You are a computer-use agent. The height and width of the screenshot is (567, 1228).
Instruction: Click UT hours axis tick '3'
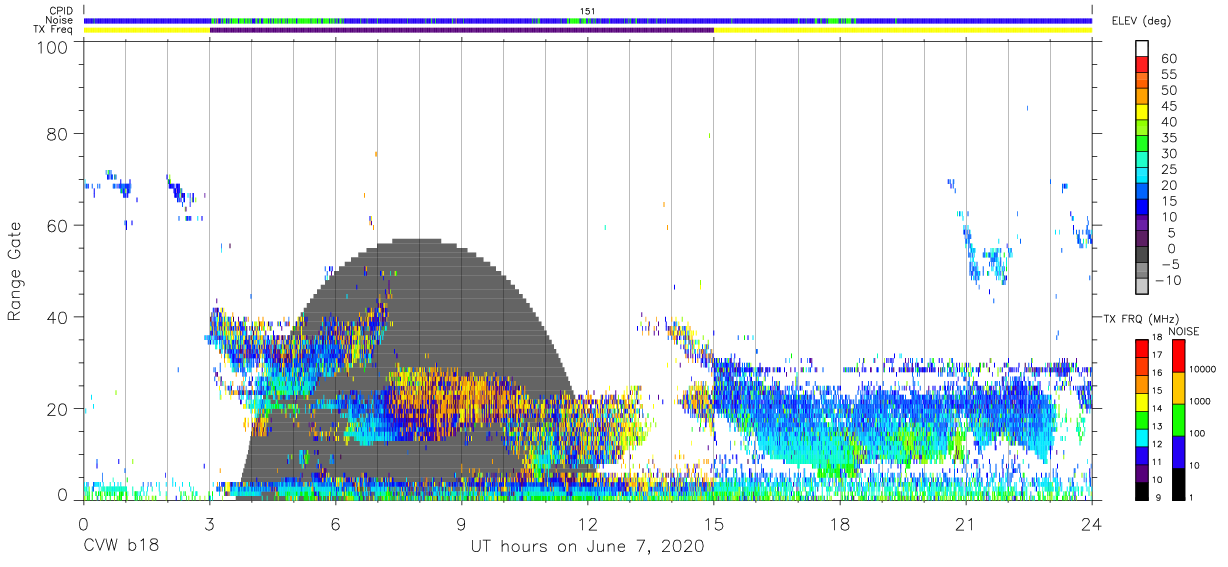(x=209, y=524)
